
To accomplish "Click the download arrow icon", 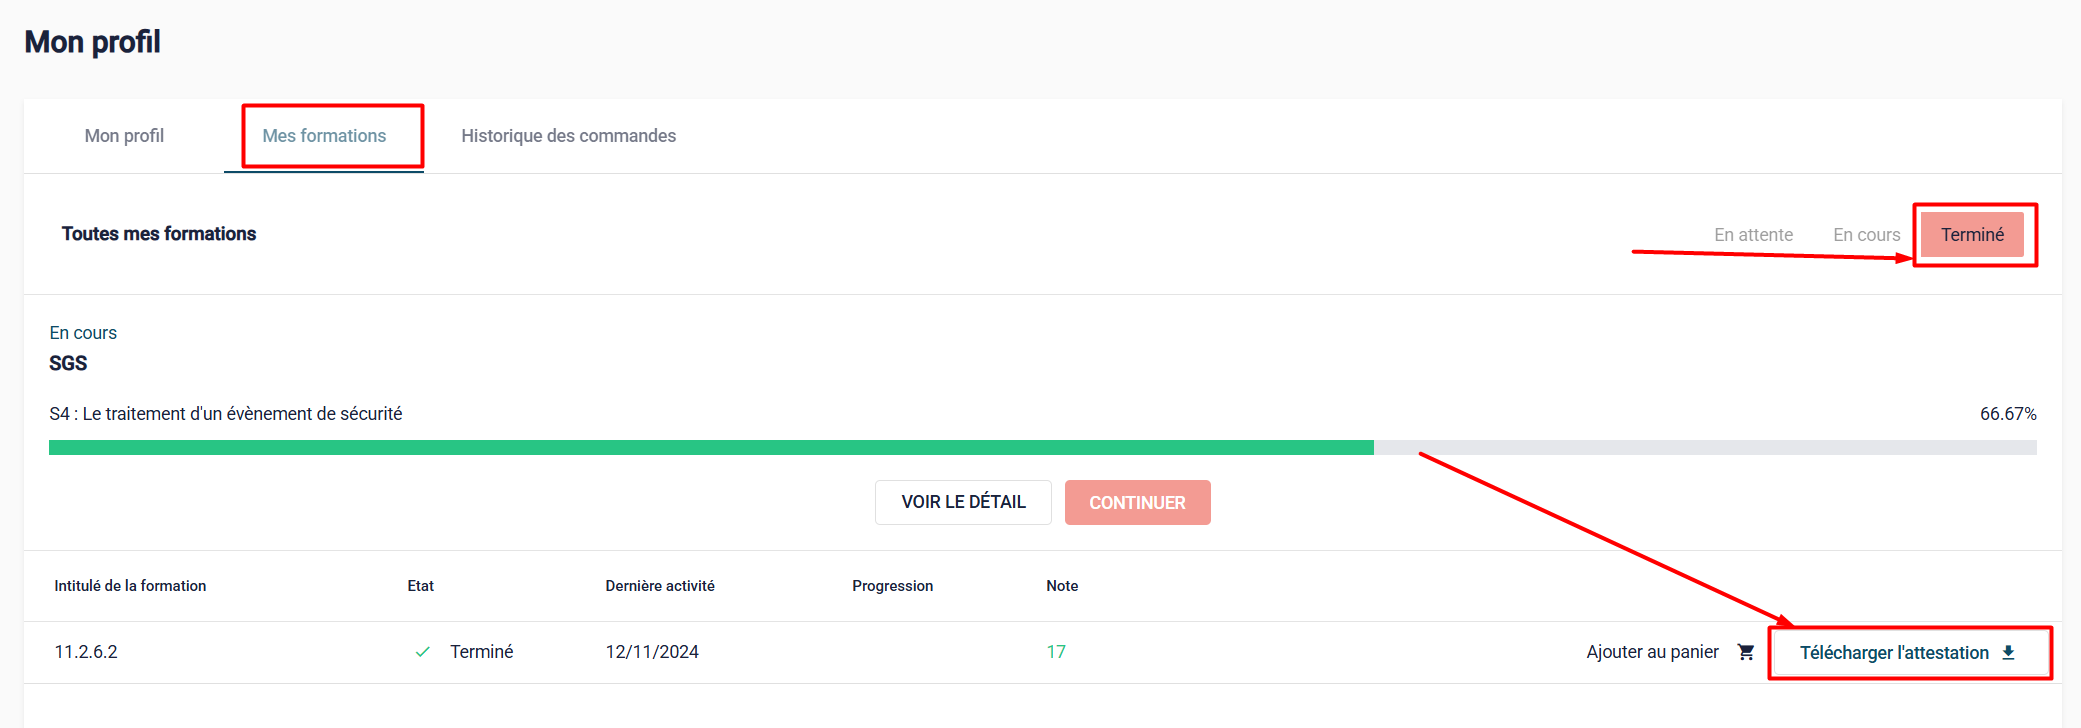I will tap(2008, 653).
